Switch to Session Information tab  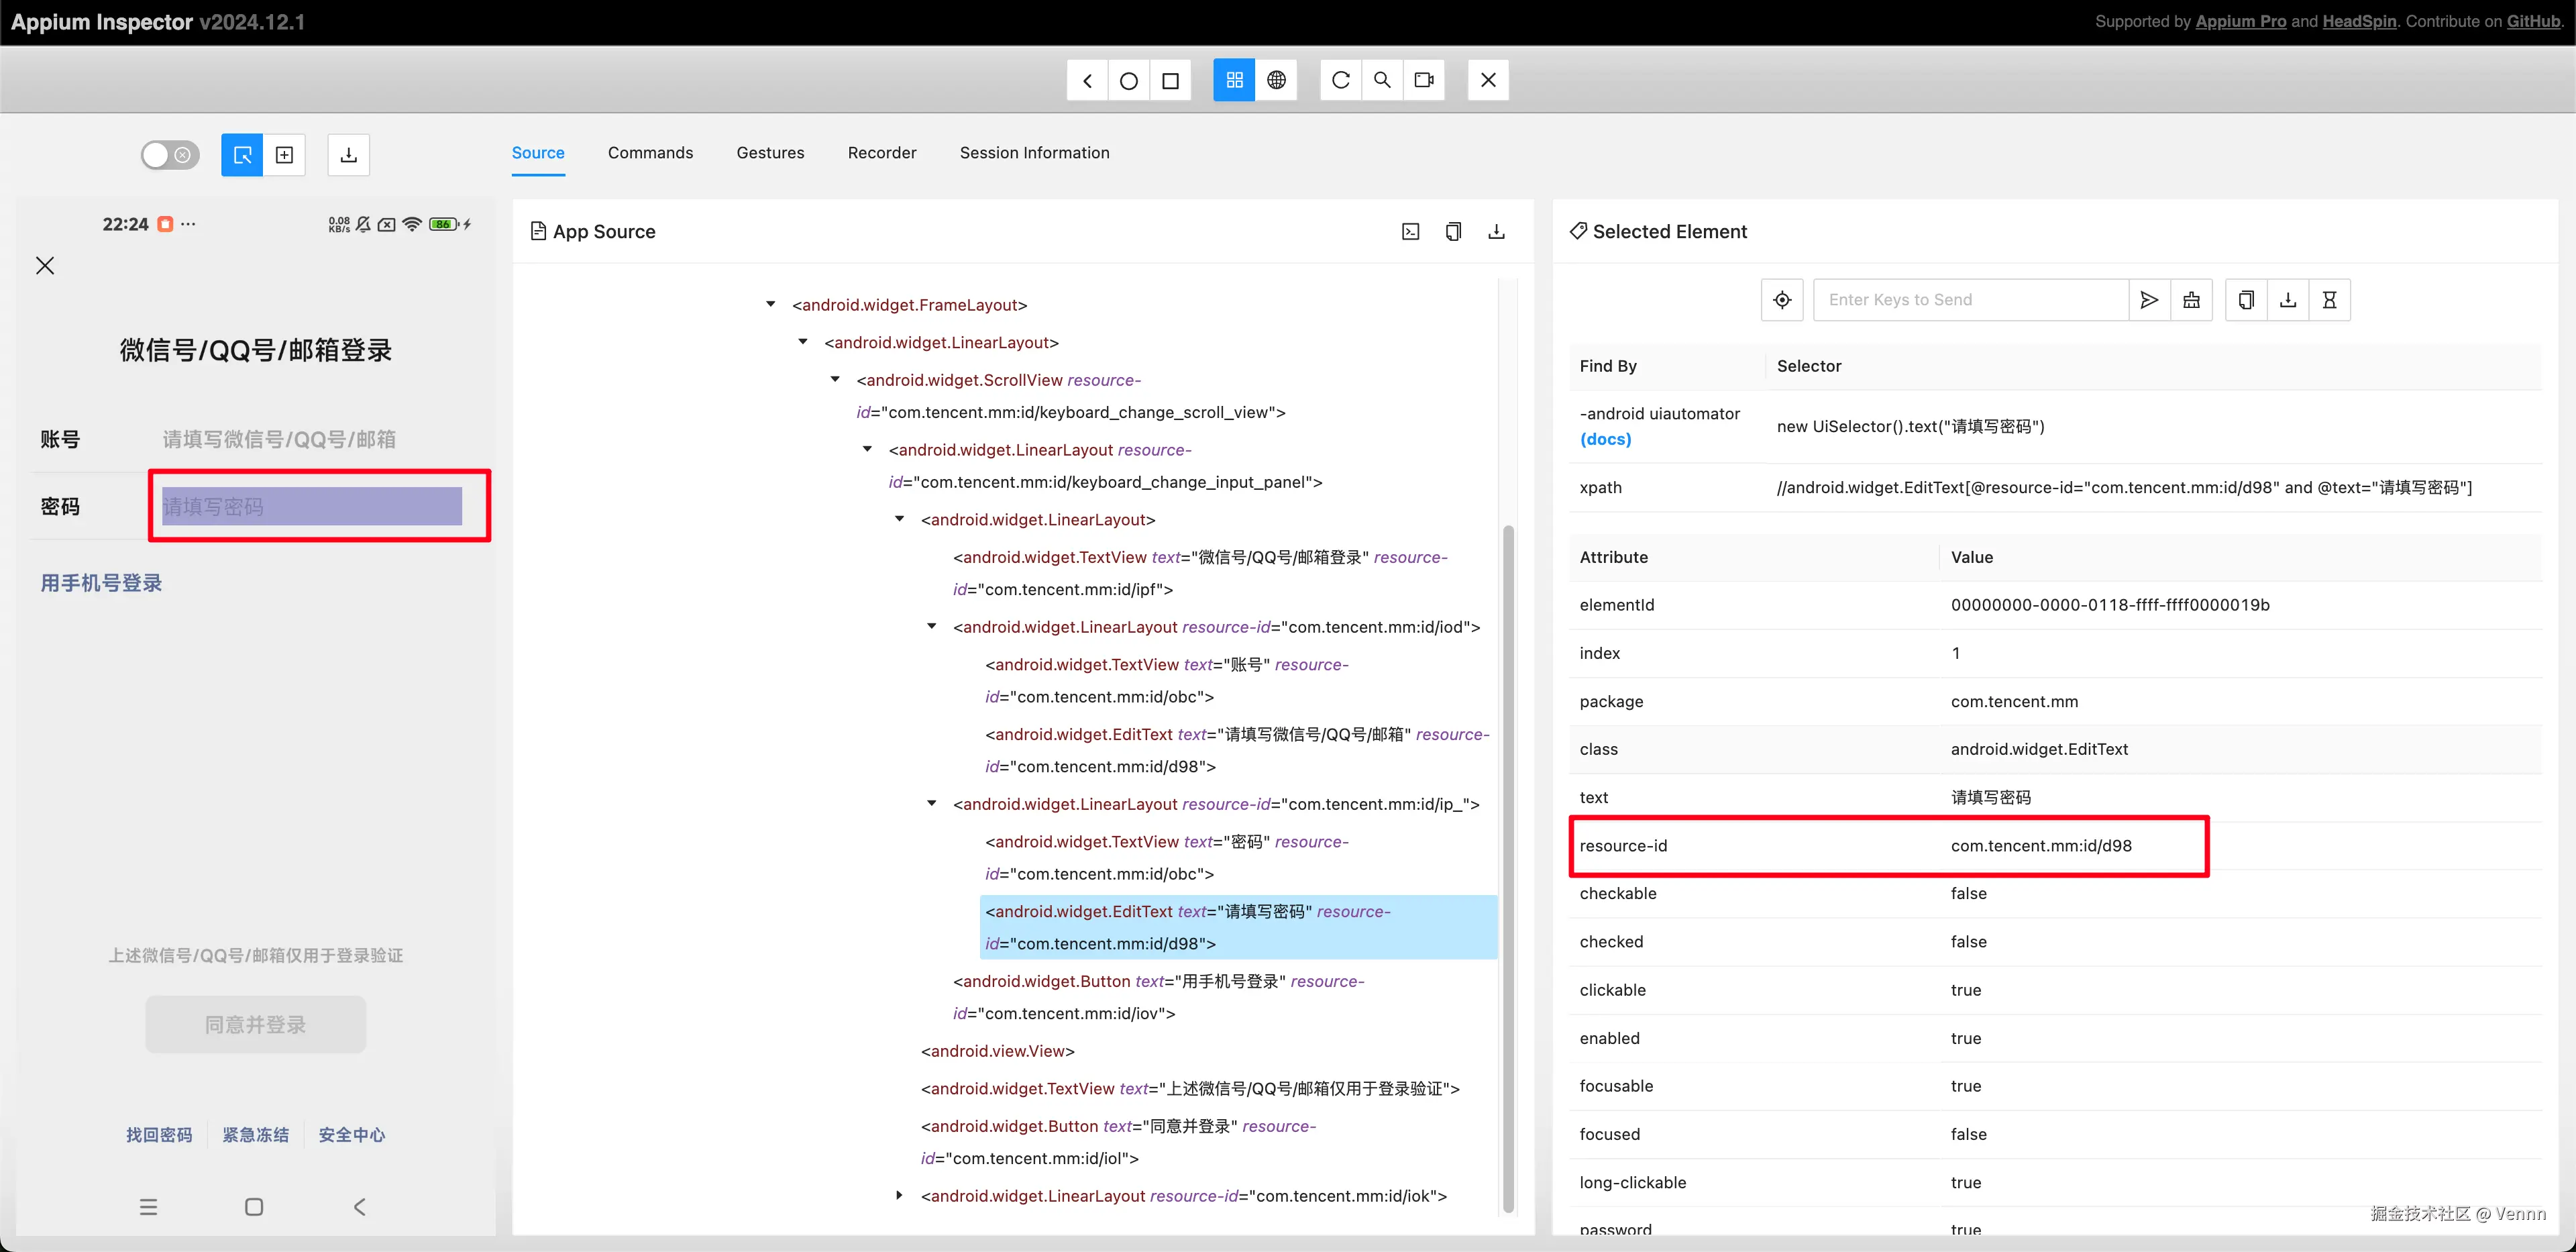pyautogui.click(x=1034, y=153)
